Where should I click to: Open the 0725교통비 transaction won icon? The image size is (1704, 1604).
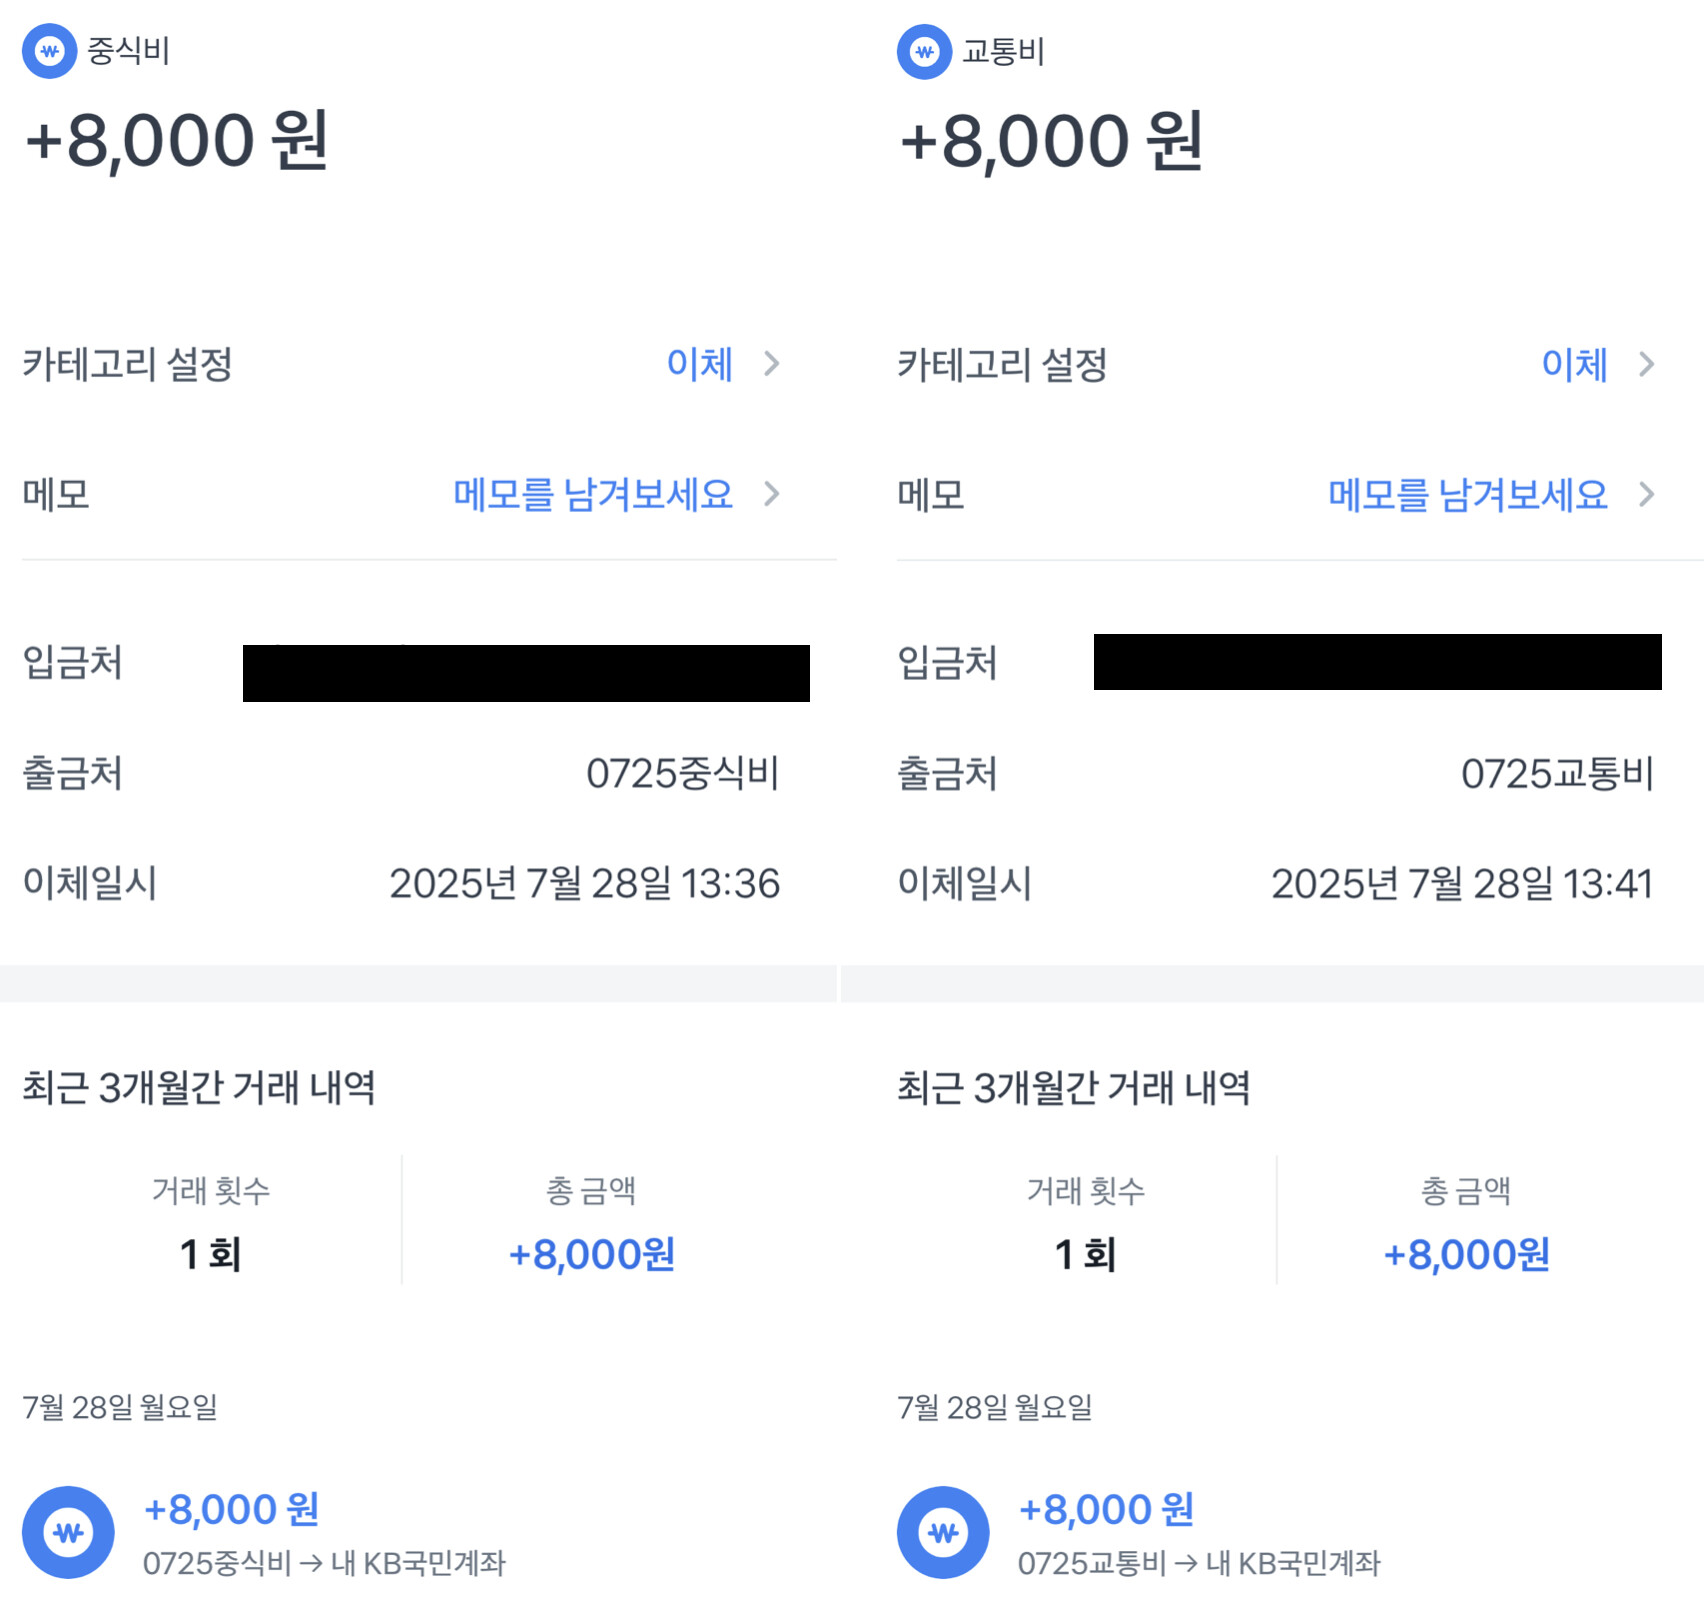point(943,1532)
